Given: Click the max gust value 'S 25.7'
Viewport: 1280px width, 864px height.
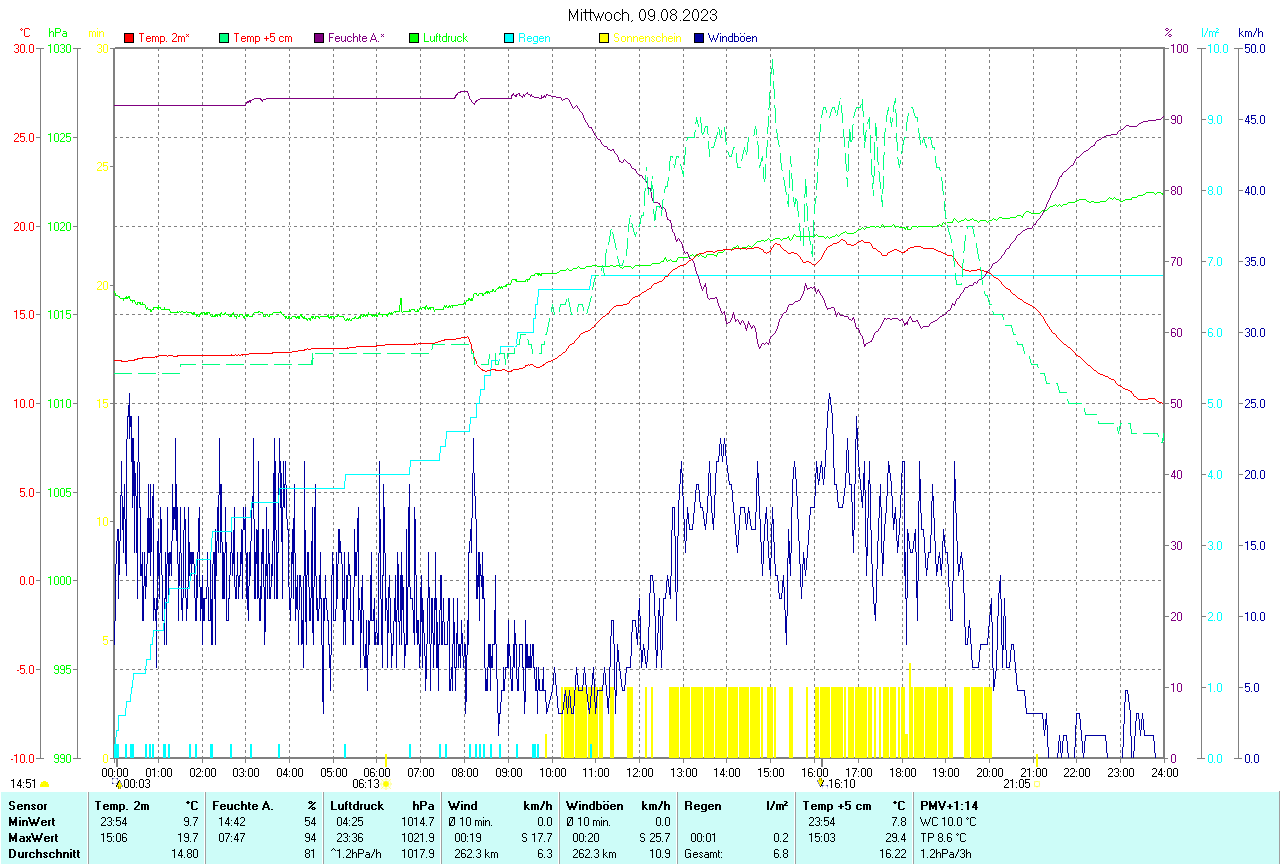Looking at the screenshot, I should point(654,837).
